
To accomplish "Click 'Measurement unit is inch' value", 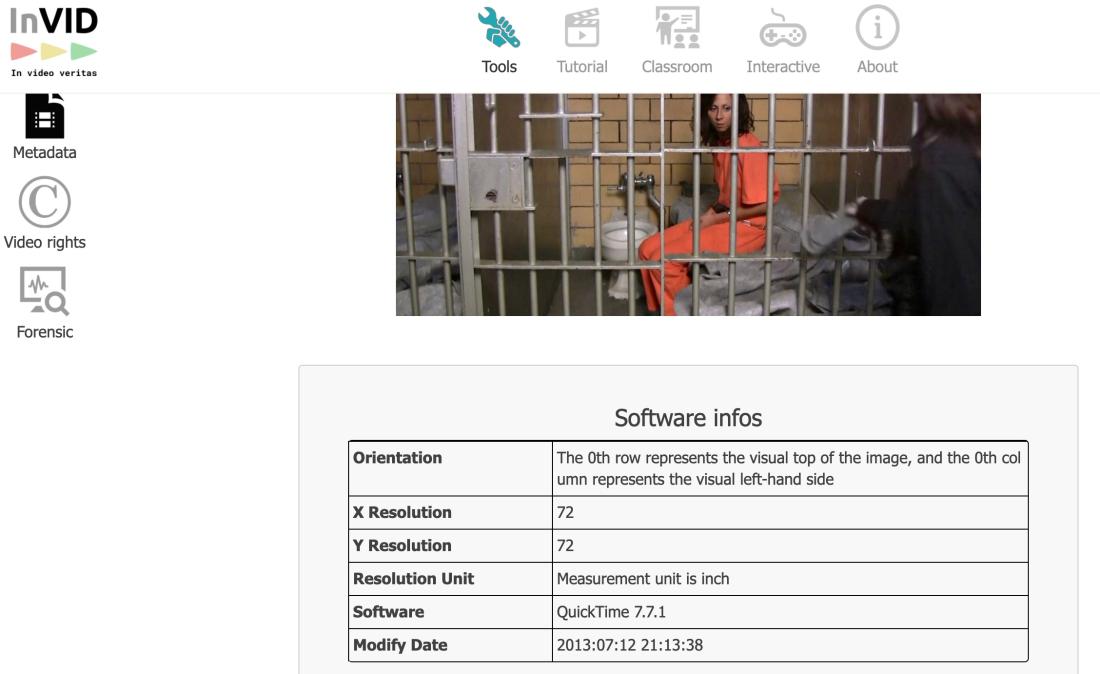I will 643,579.
